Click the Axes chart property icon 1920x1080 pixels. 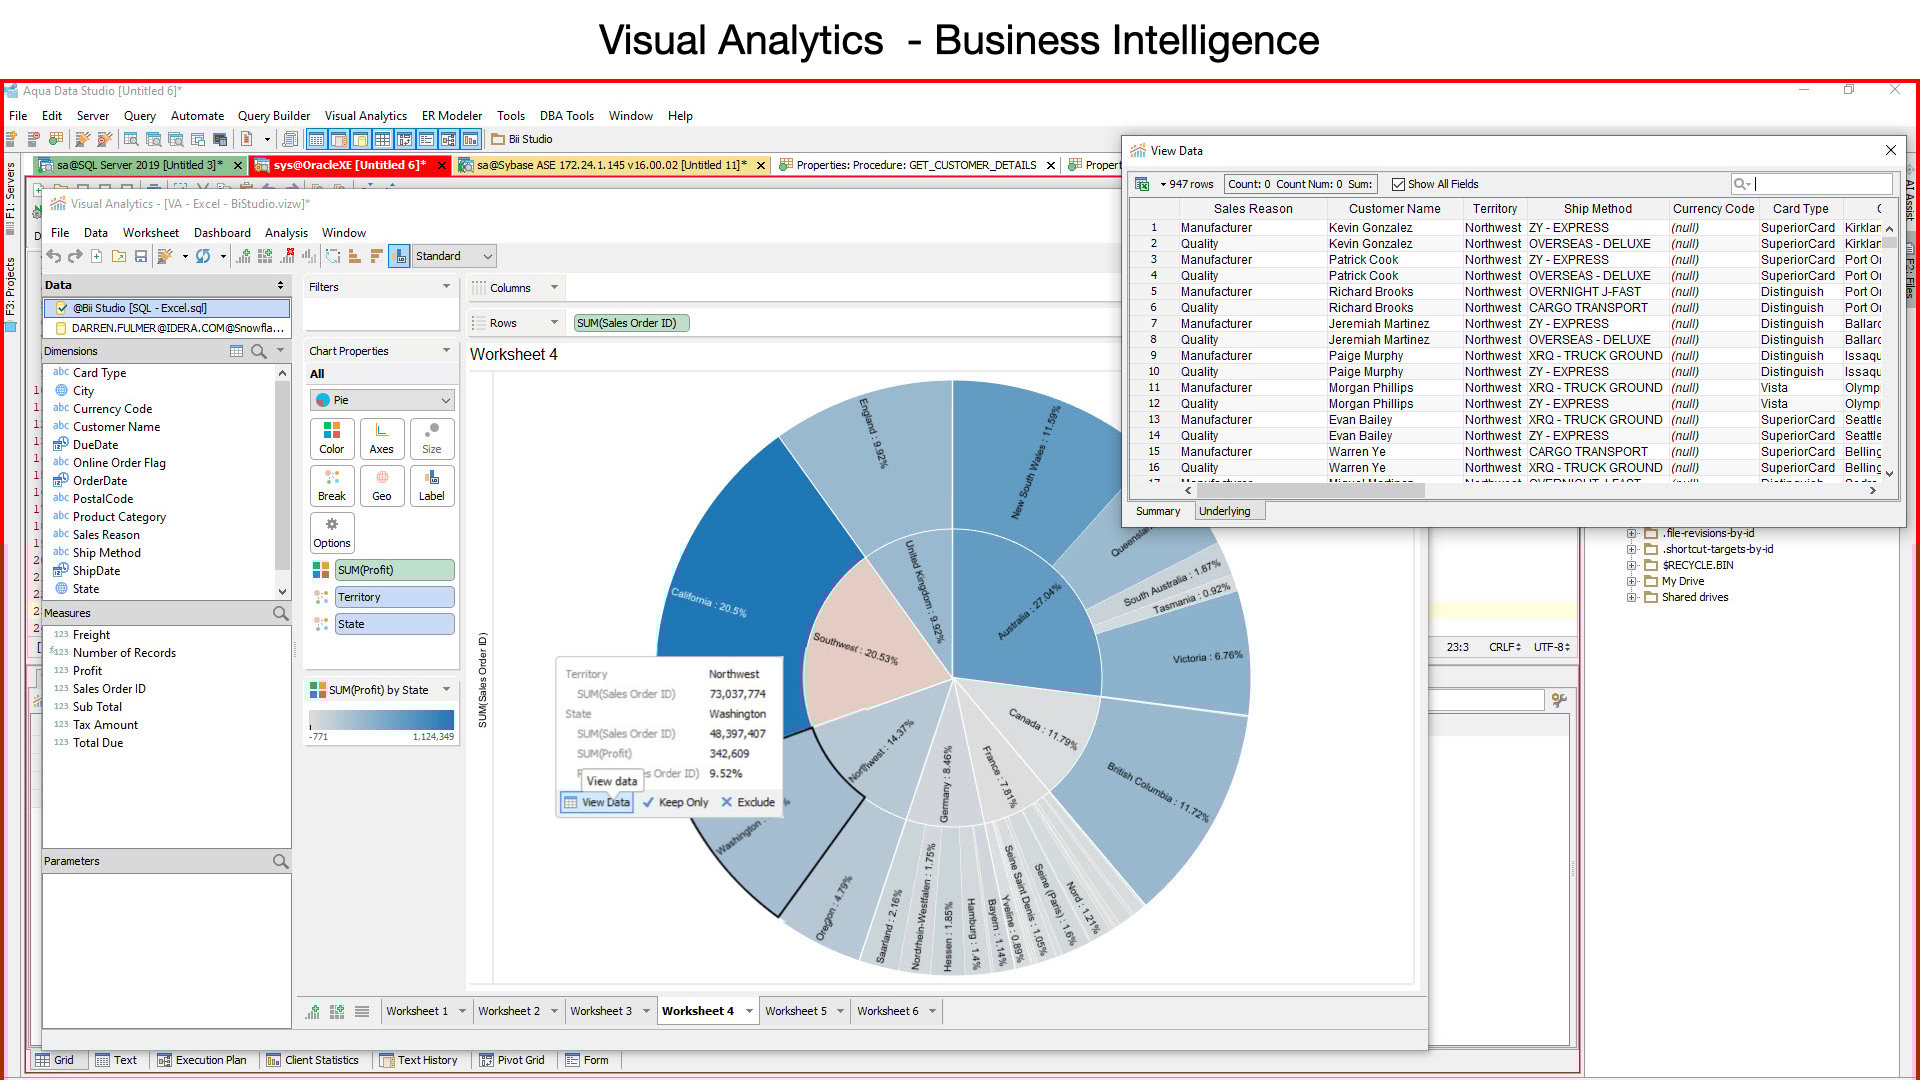382,438
